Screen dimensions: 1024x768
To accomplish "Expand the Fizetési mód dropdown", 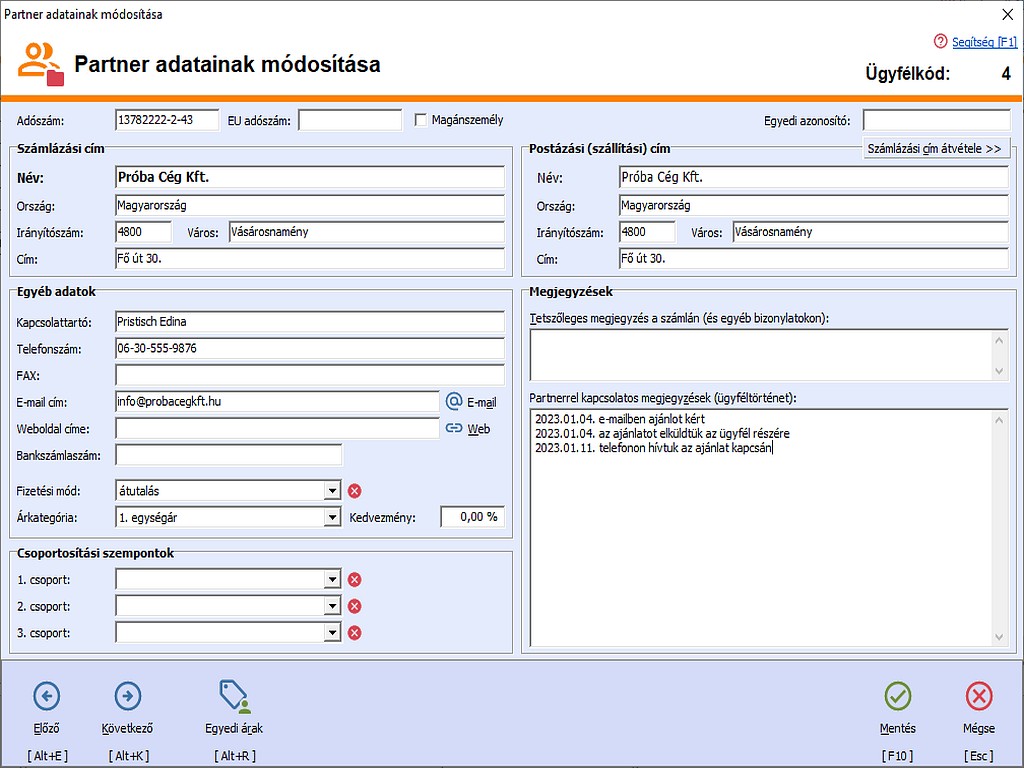I will pos(332,491).
